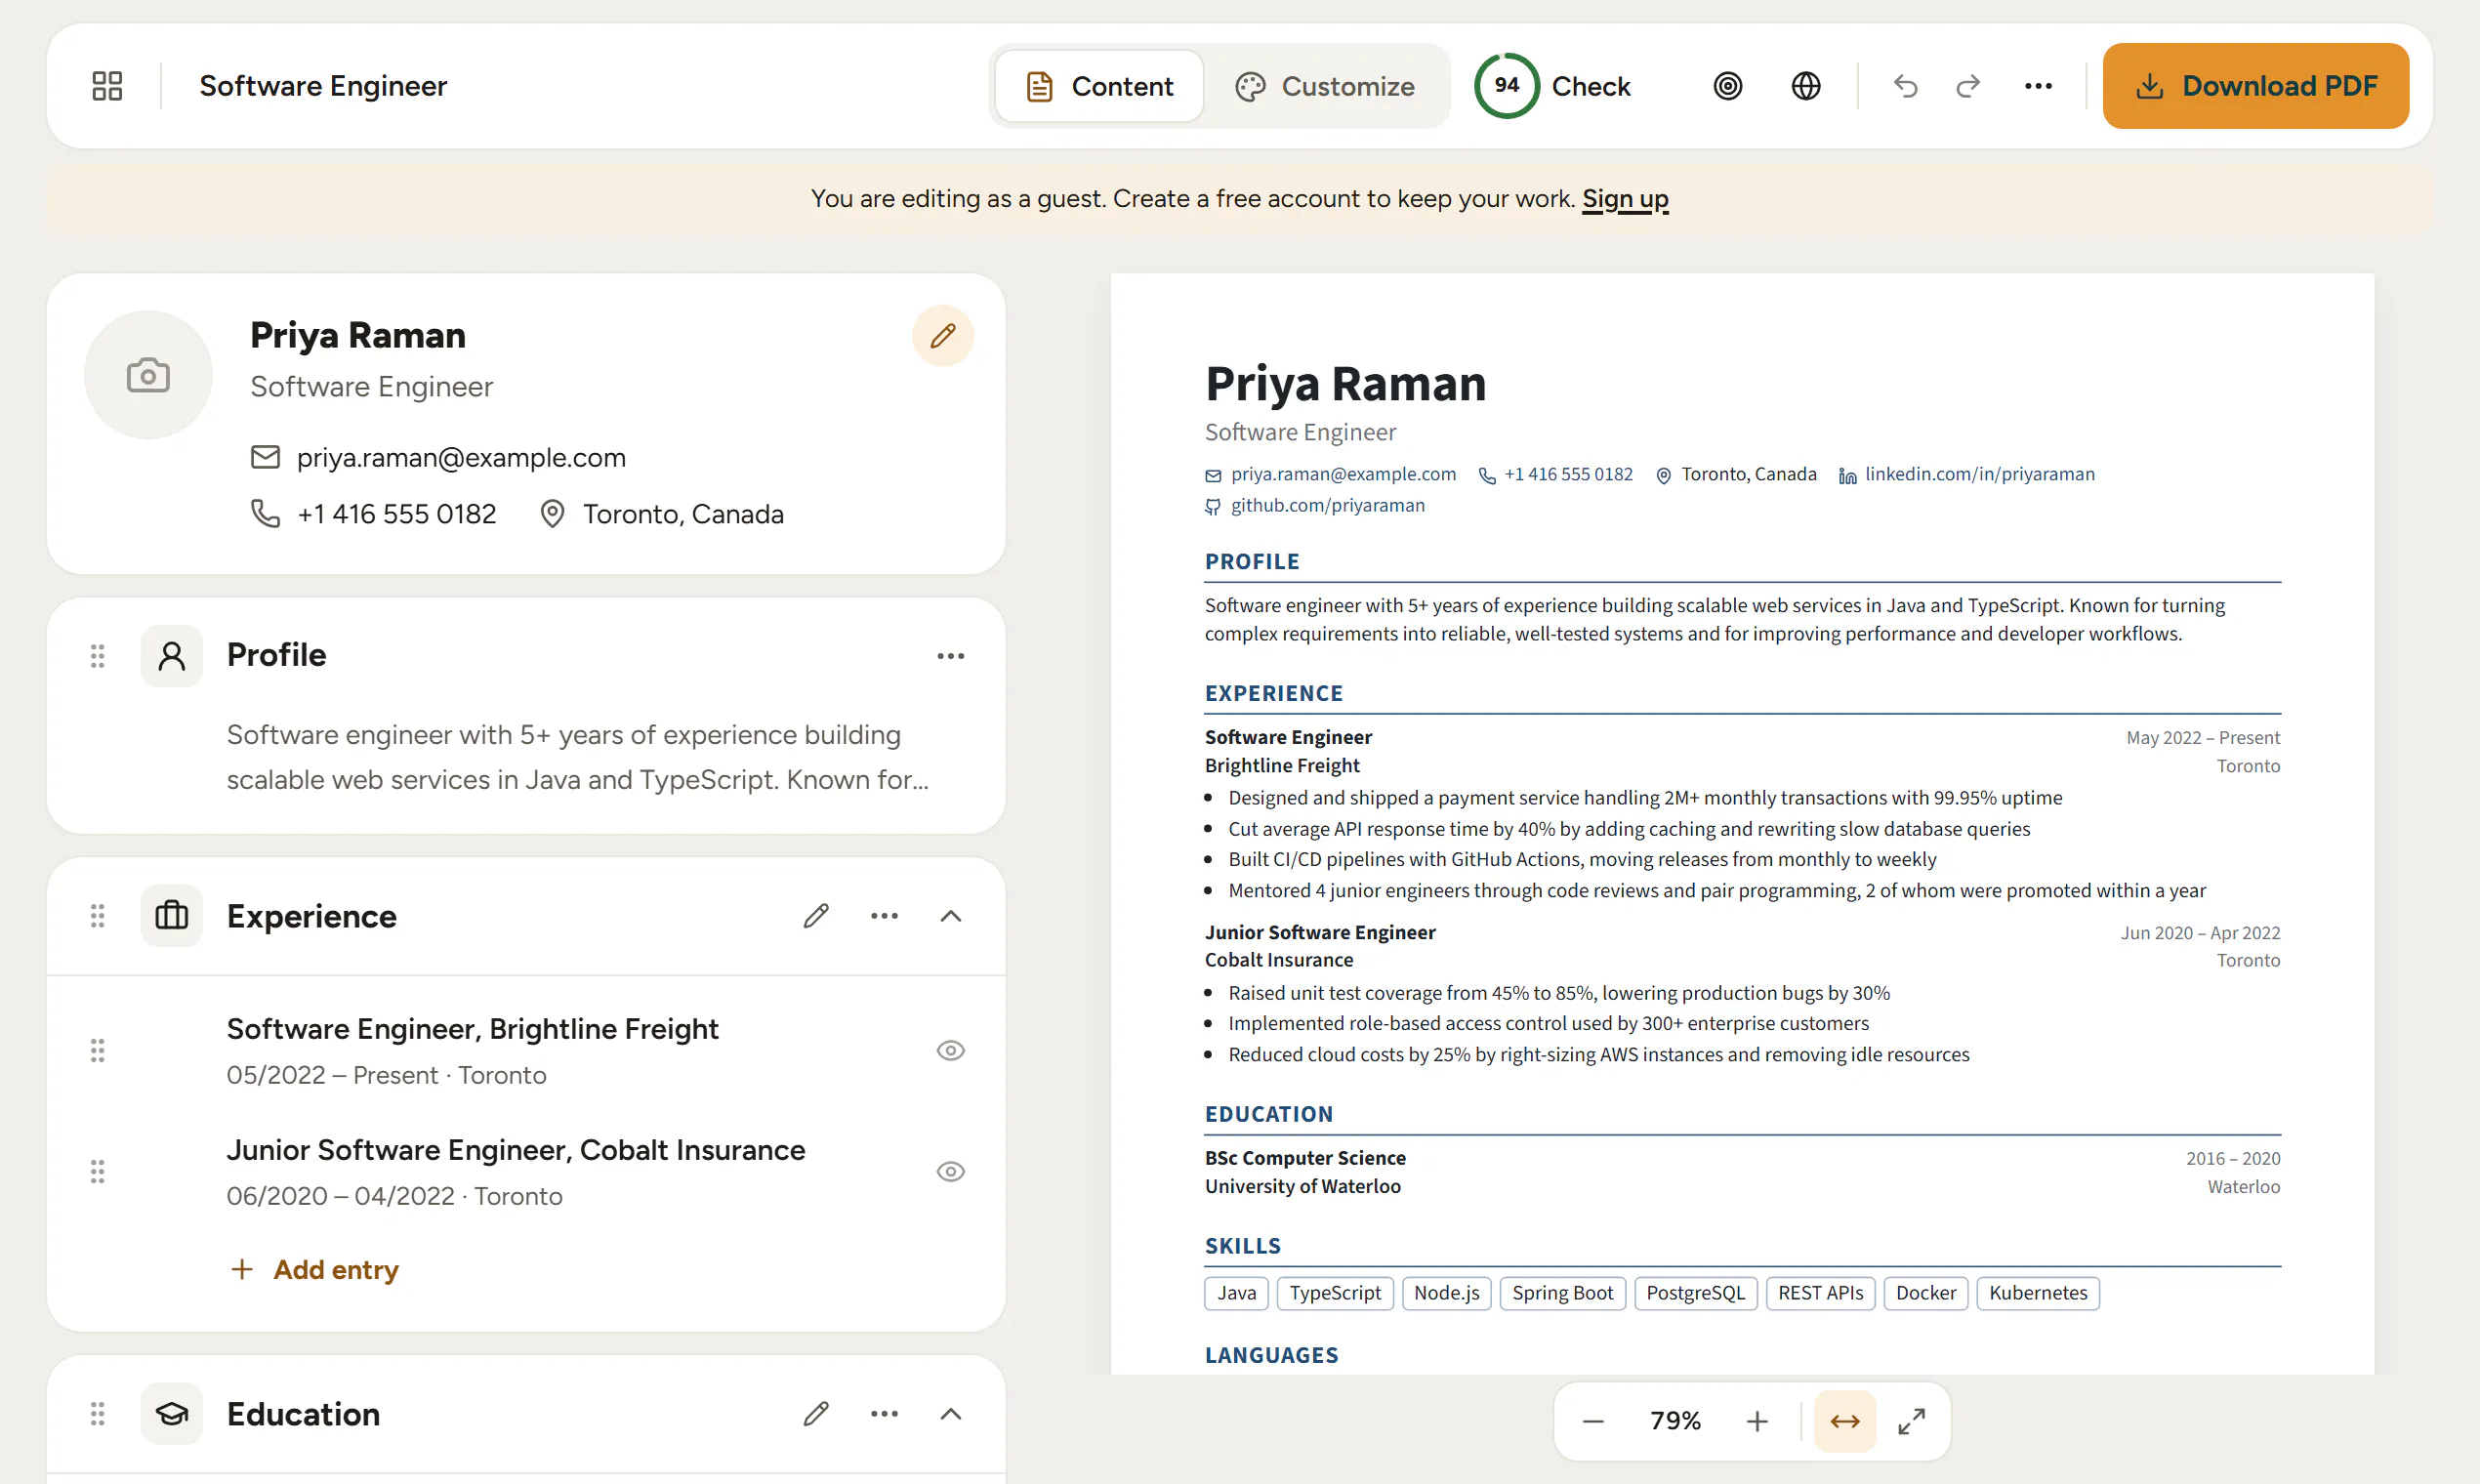
Task: Open the dashboard grid icon
Action: [107, 86]
